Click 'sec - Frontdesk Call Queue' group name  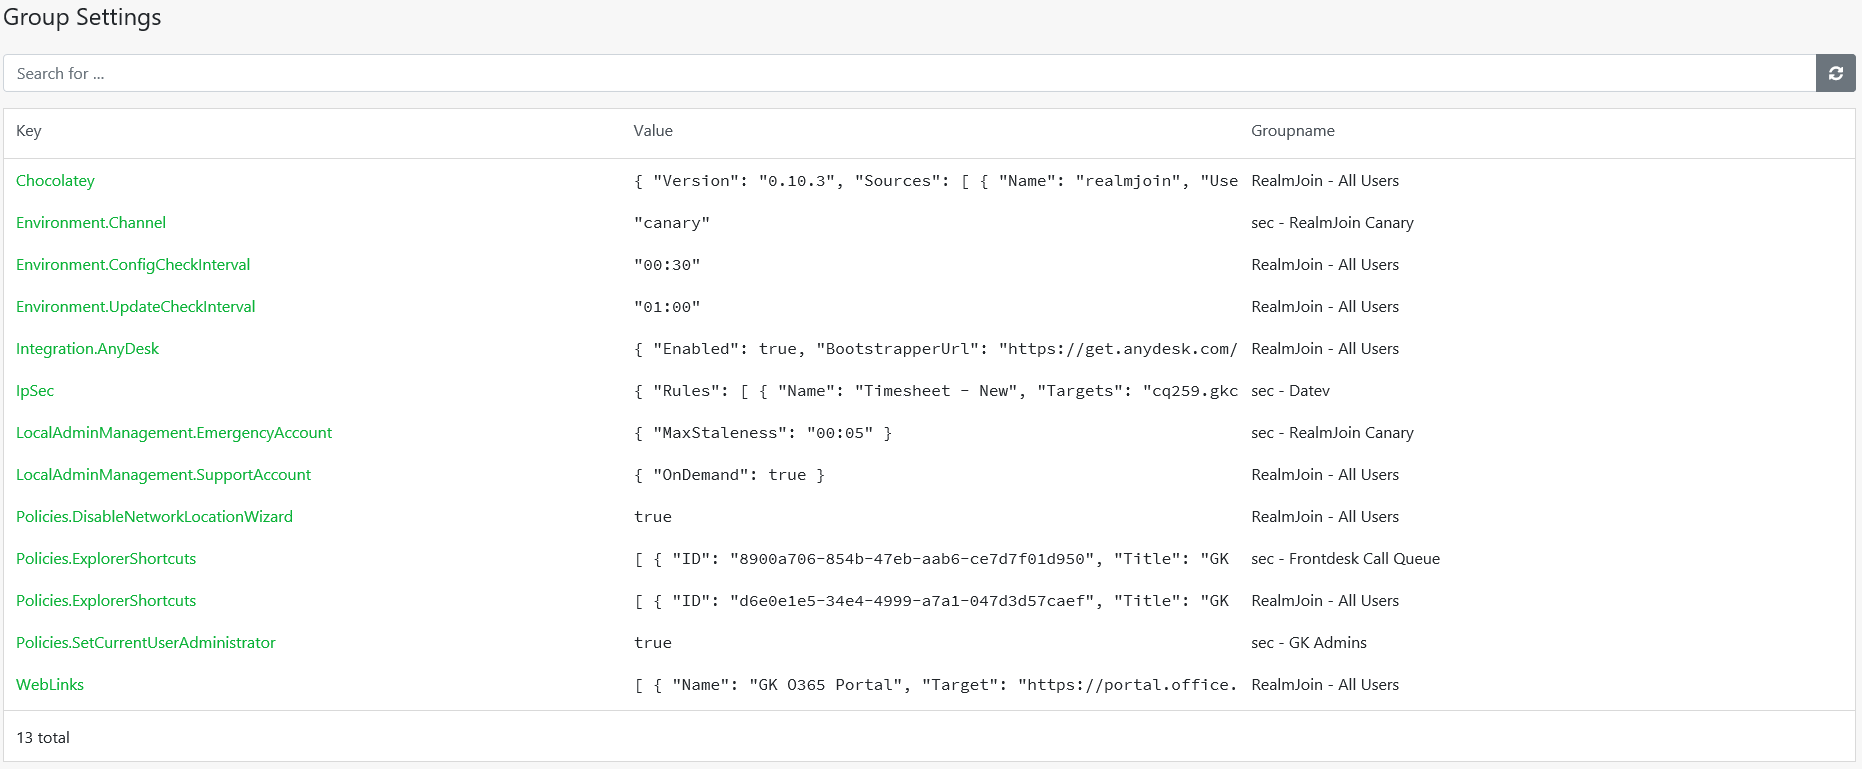(1345, 559)
